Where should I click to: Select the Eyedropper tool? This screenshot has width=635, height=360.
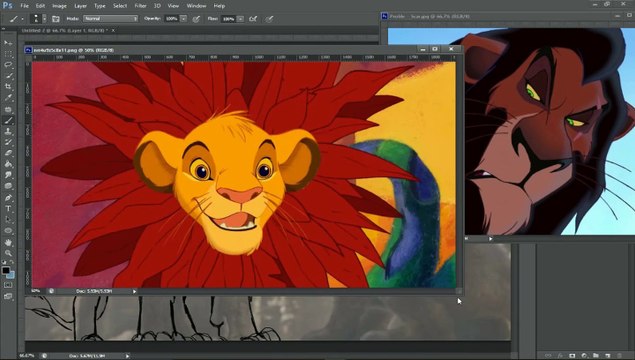(8, 98)
